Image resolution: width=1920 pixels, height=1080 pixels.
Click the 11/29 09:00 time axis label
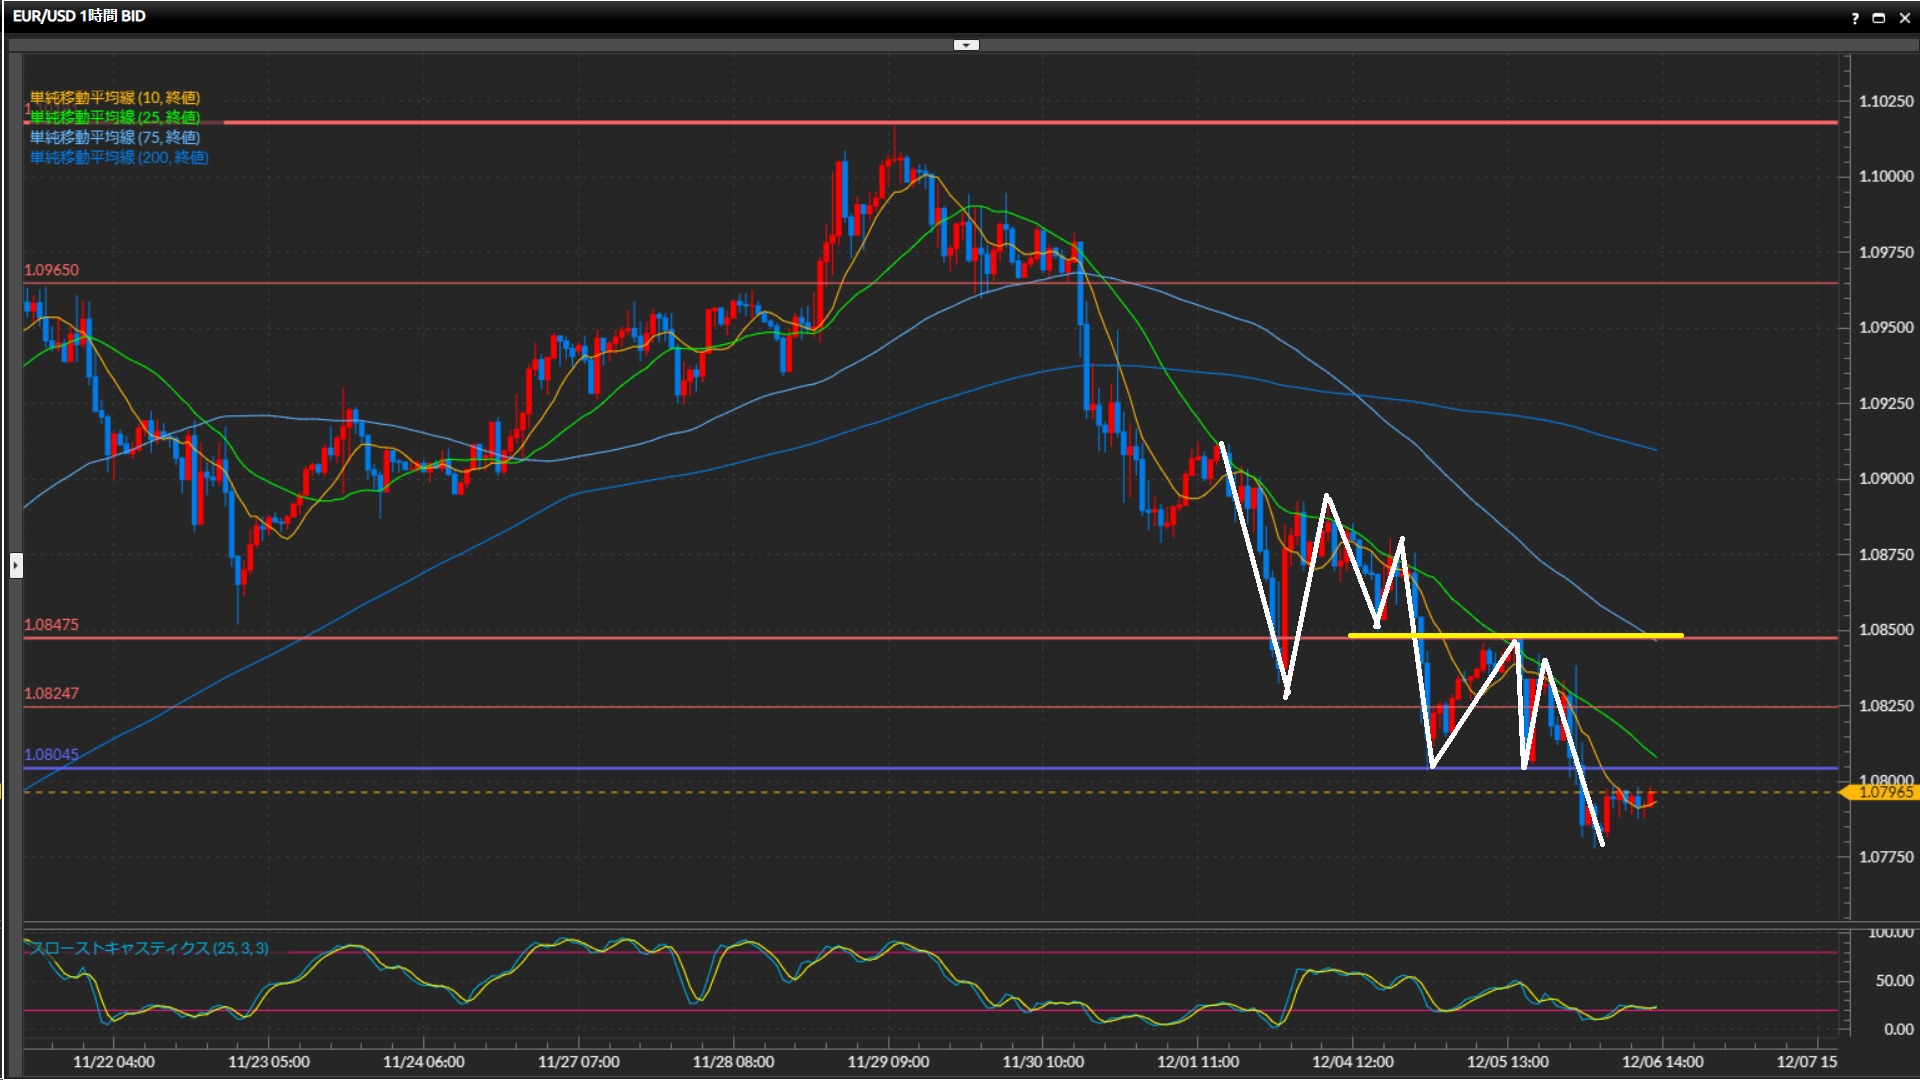pyautogui.click(x=888, y=1062)
